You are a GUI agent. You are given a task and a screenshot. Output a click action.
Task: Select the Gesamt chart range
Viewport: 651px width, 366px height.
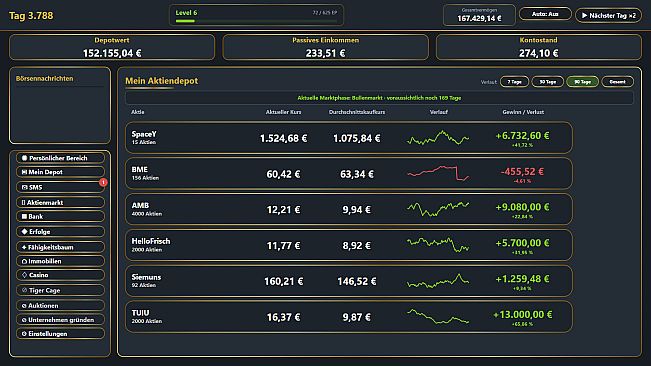tap(617, 82)
